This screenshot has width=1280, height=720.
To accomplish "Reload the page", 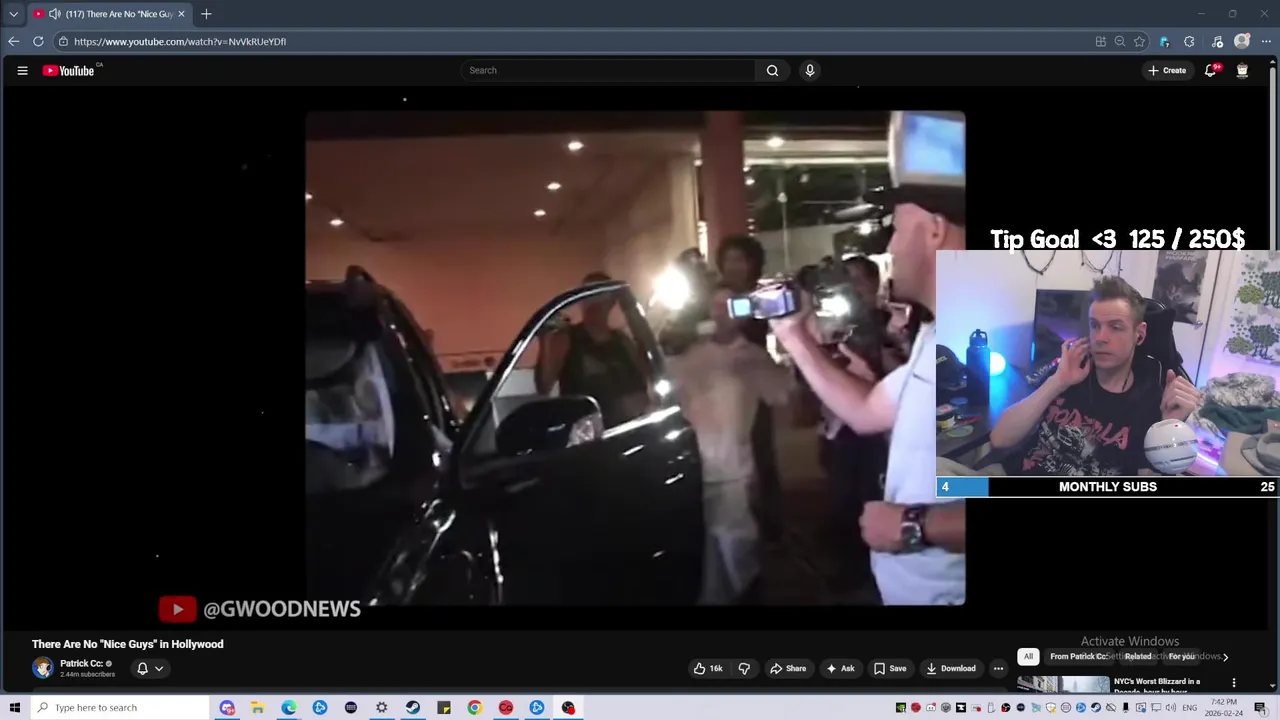I will (38, 41).
